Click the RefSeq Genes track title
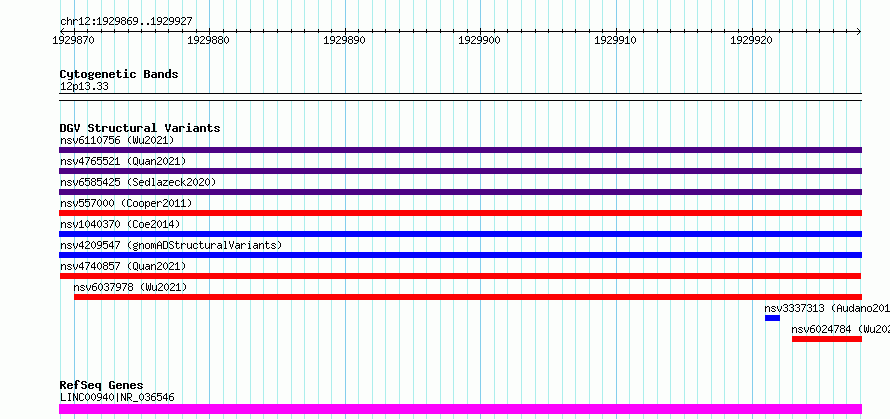The width and height of the screenshot is (890, 419). tap(101, 386)
